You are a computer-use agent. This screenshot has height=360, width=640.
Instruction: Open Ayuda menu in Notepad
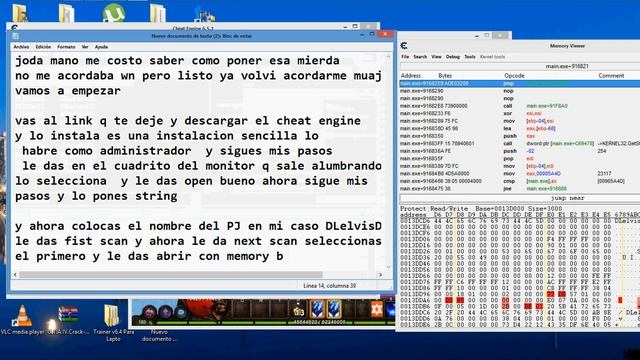coord(101,47)
